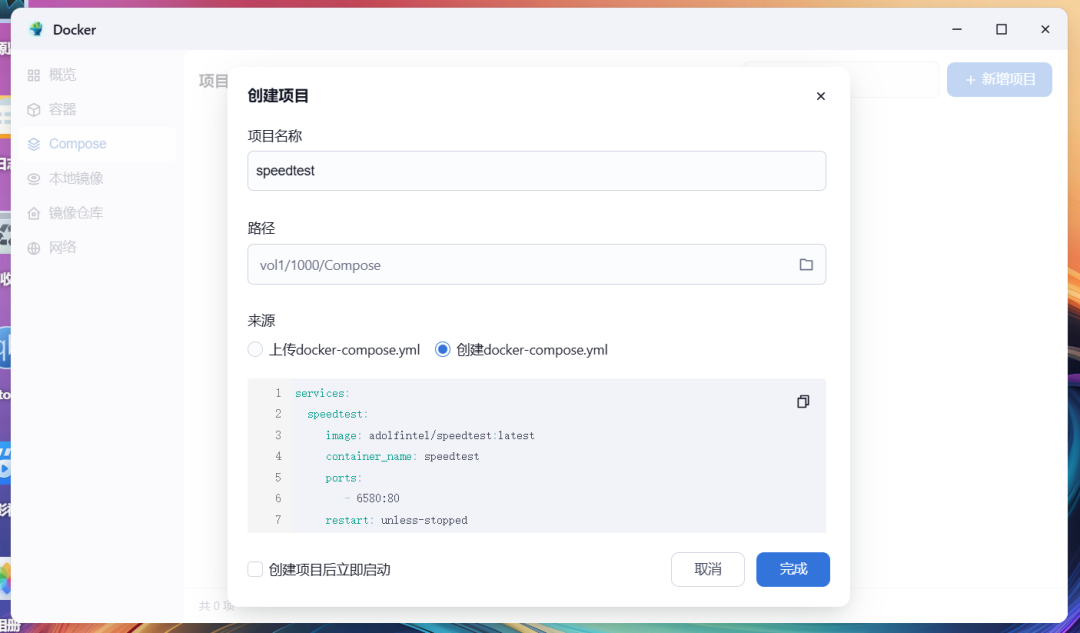Enable 创建项目后立即启动 checkbox
1080x633 pixels.
click(255, 569)
